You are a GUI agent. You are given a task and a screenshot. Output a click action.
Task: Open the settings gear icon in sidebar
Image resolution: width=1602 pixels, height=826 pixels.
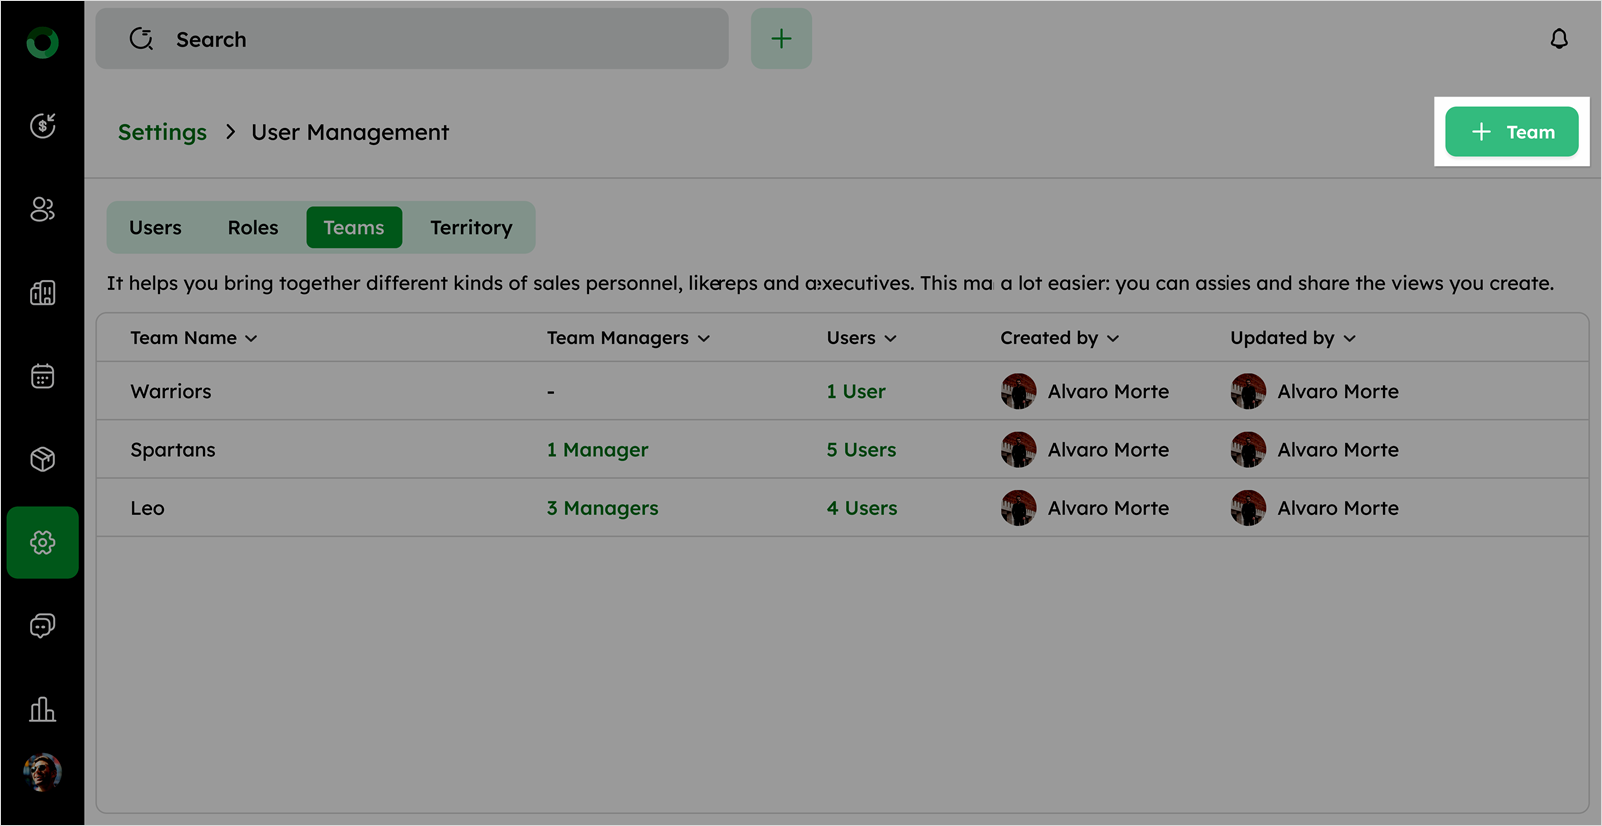(42, 542)
